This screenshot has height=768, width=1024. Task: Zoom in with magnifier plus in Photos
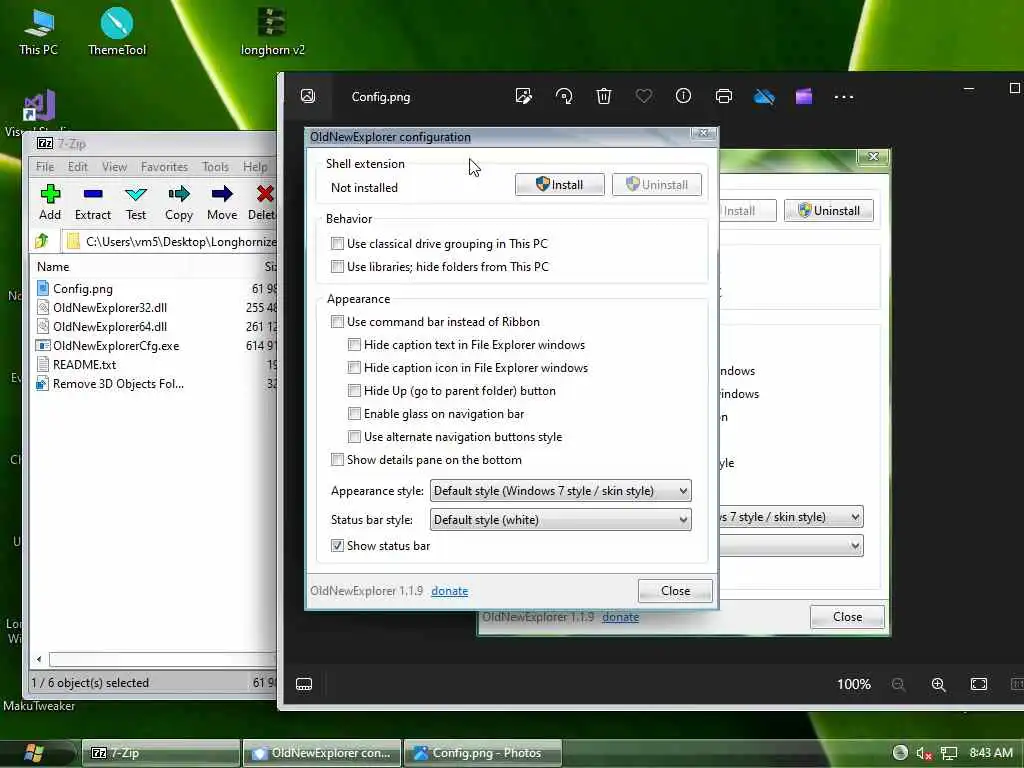point(938,684)
